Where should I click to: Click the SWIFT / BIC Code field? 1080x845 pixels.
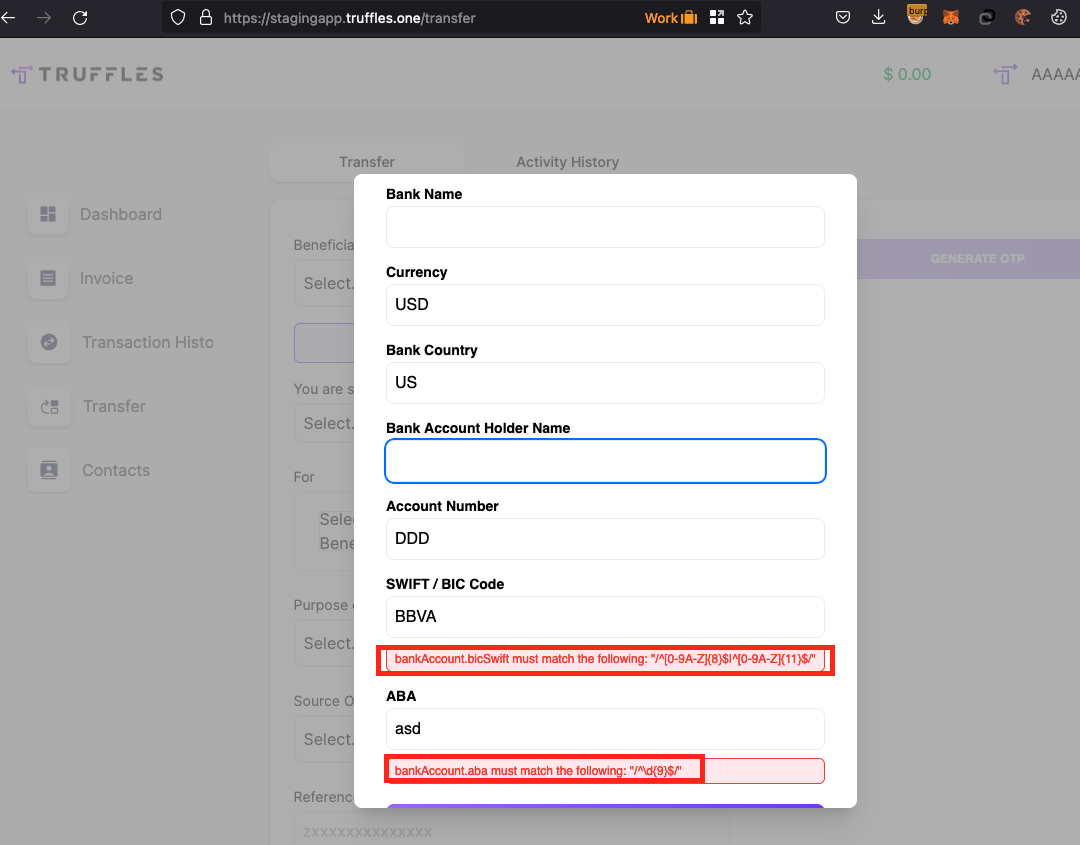tap(605, 616)
